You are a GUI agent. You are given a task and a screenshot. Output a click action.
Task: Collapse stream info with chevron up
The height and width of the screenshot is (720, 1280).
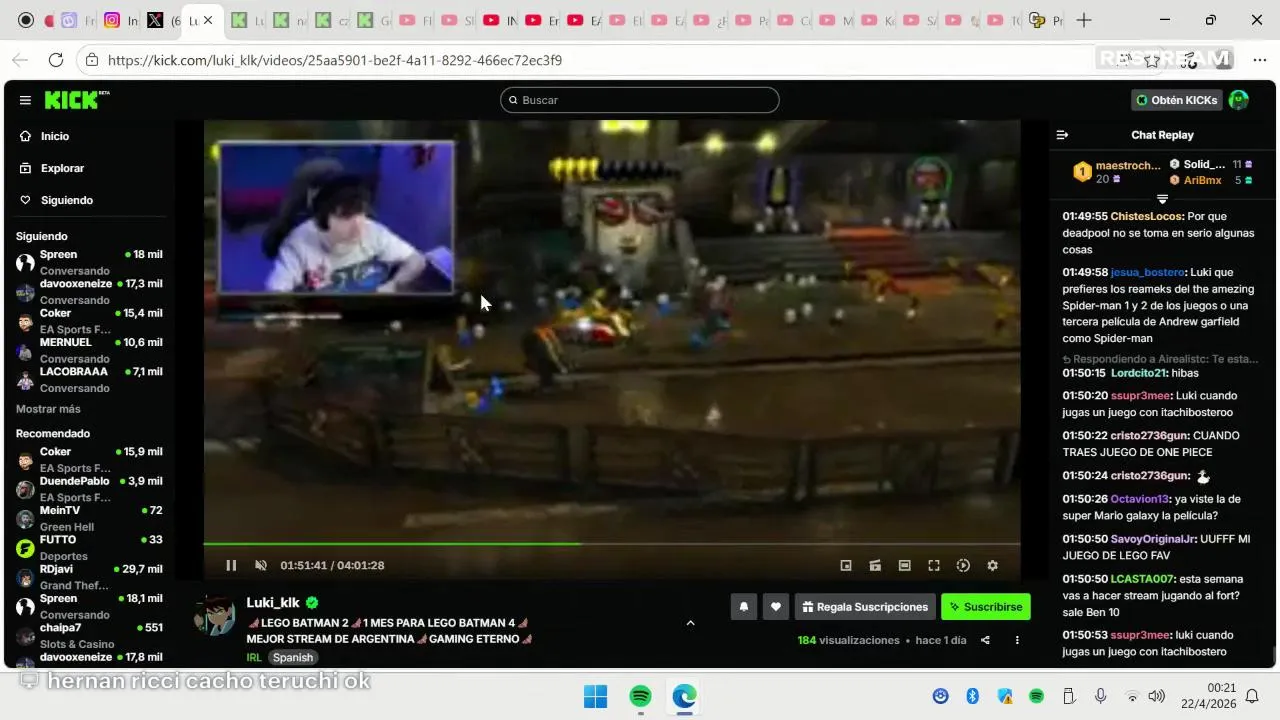click(x=690, y=622)
